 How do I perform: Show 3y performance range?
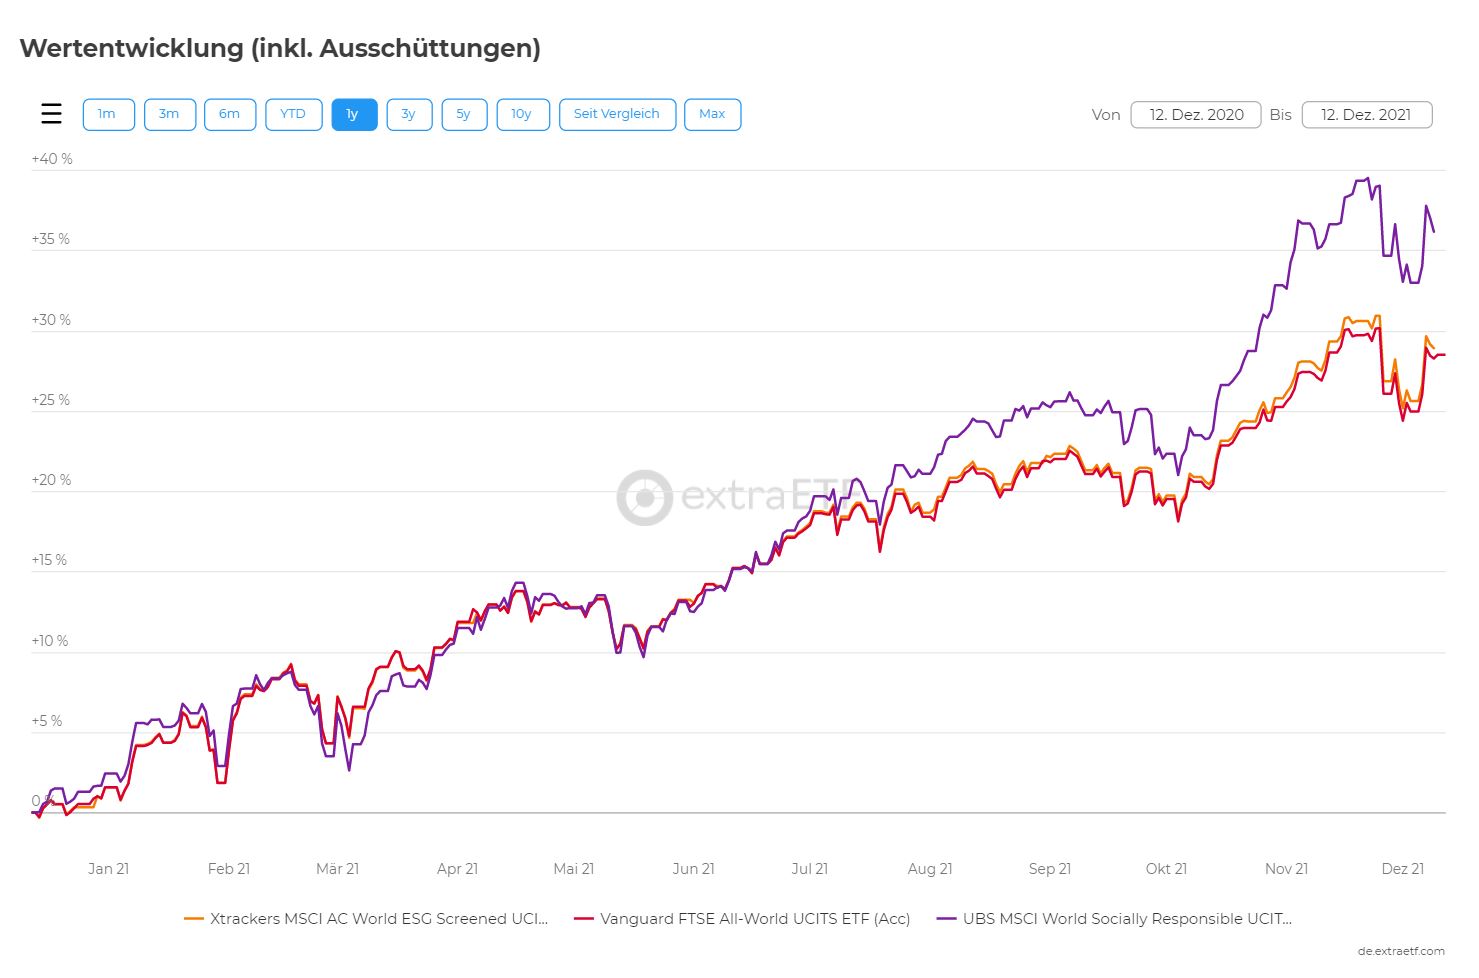tap(409, 114)
